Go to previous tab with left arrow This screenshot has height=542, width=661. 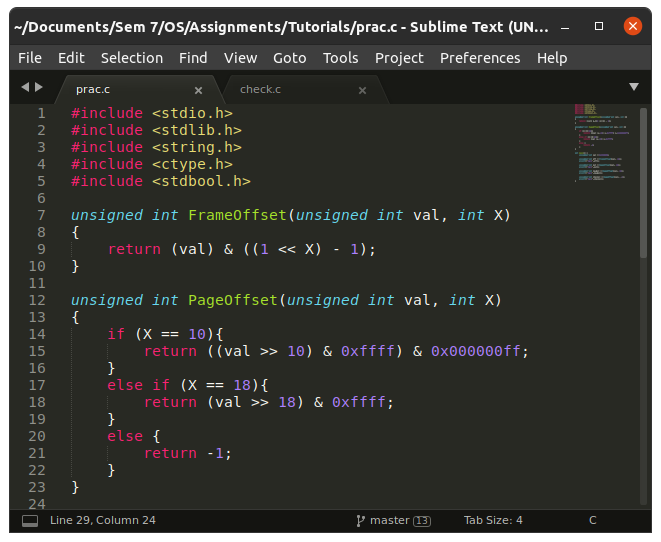(x=25, y=88)
